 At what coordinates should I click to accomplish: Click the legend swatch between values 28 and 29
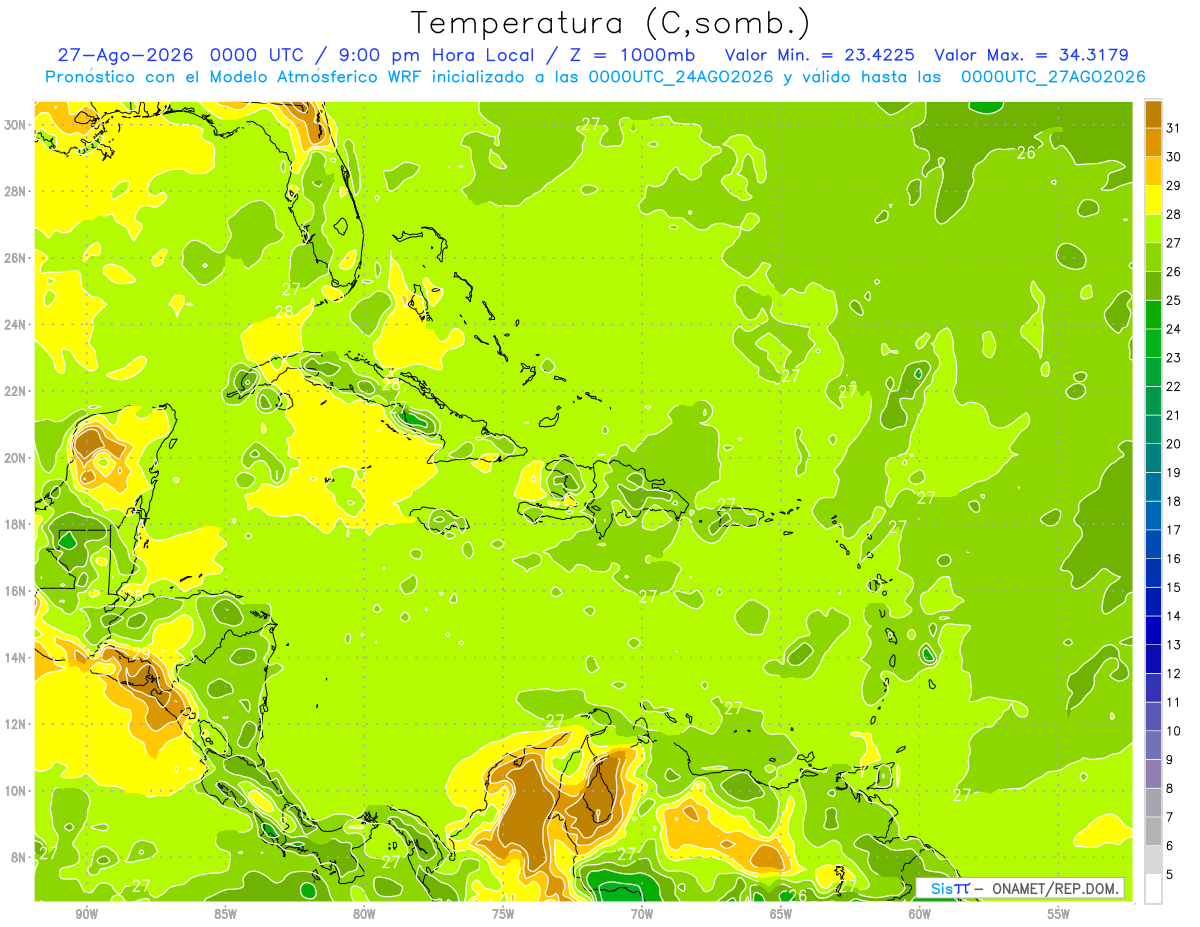pos(1153,200)
